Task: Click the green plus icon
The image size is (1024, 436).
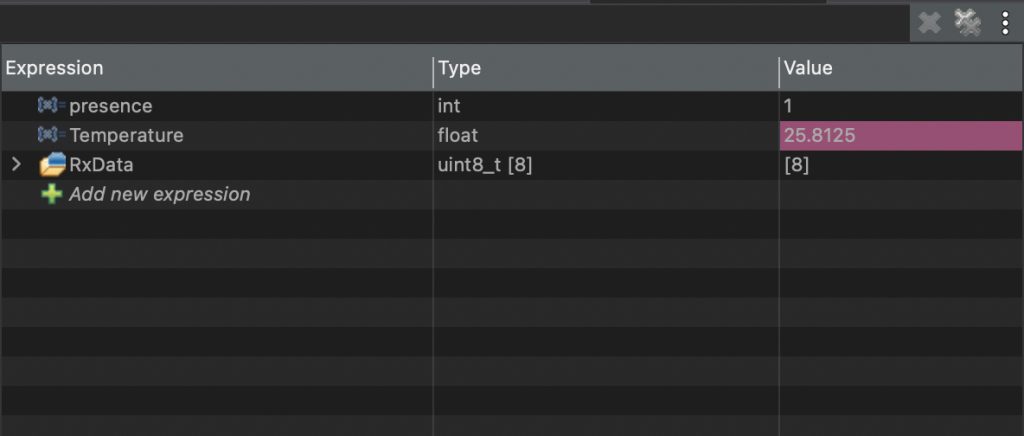Action: [51, 194]
